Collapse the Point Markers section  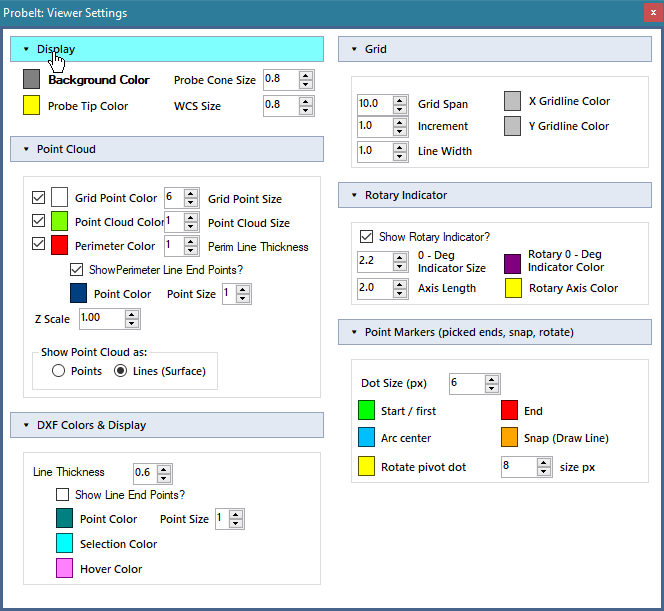click(x=495, y=332)
